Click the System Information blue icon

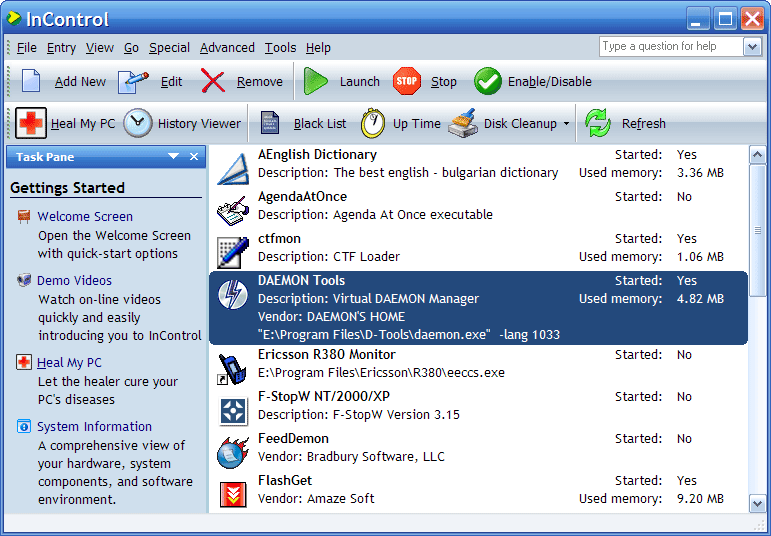pos(24,426)
